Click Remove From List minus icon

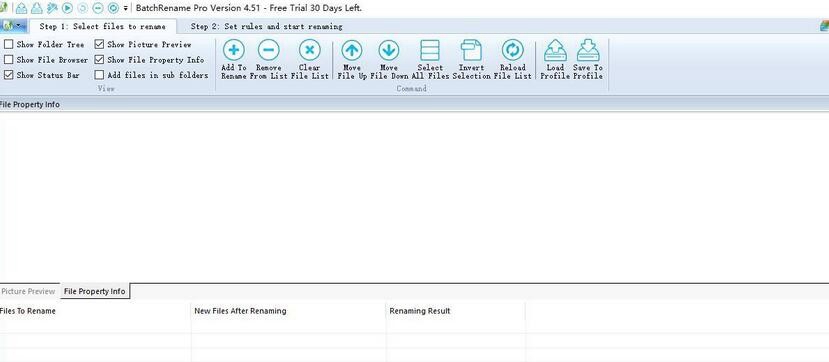(x=269, y=50)
